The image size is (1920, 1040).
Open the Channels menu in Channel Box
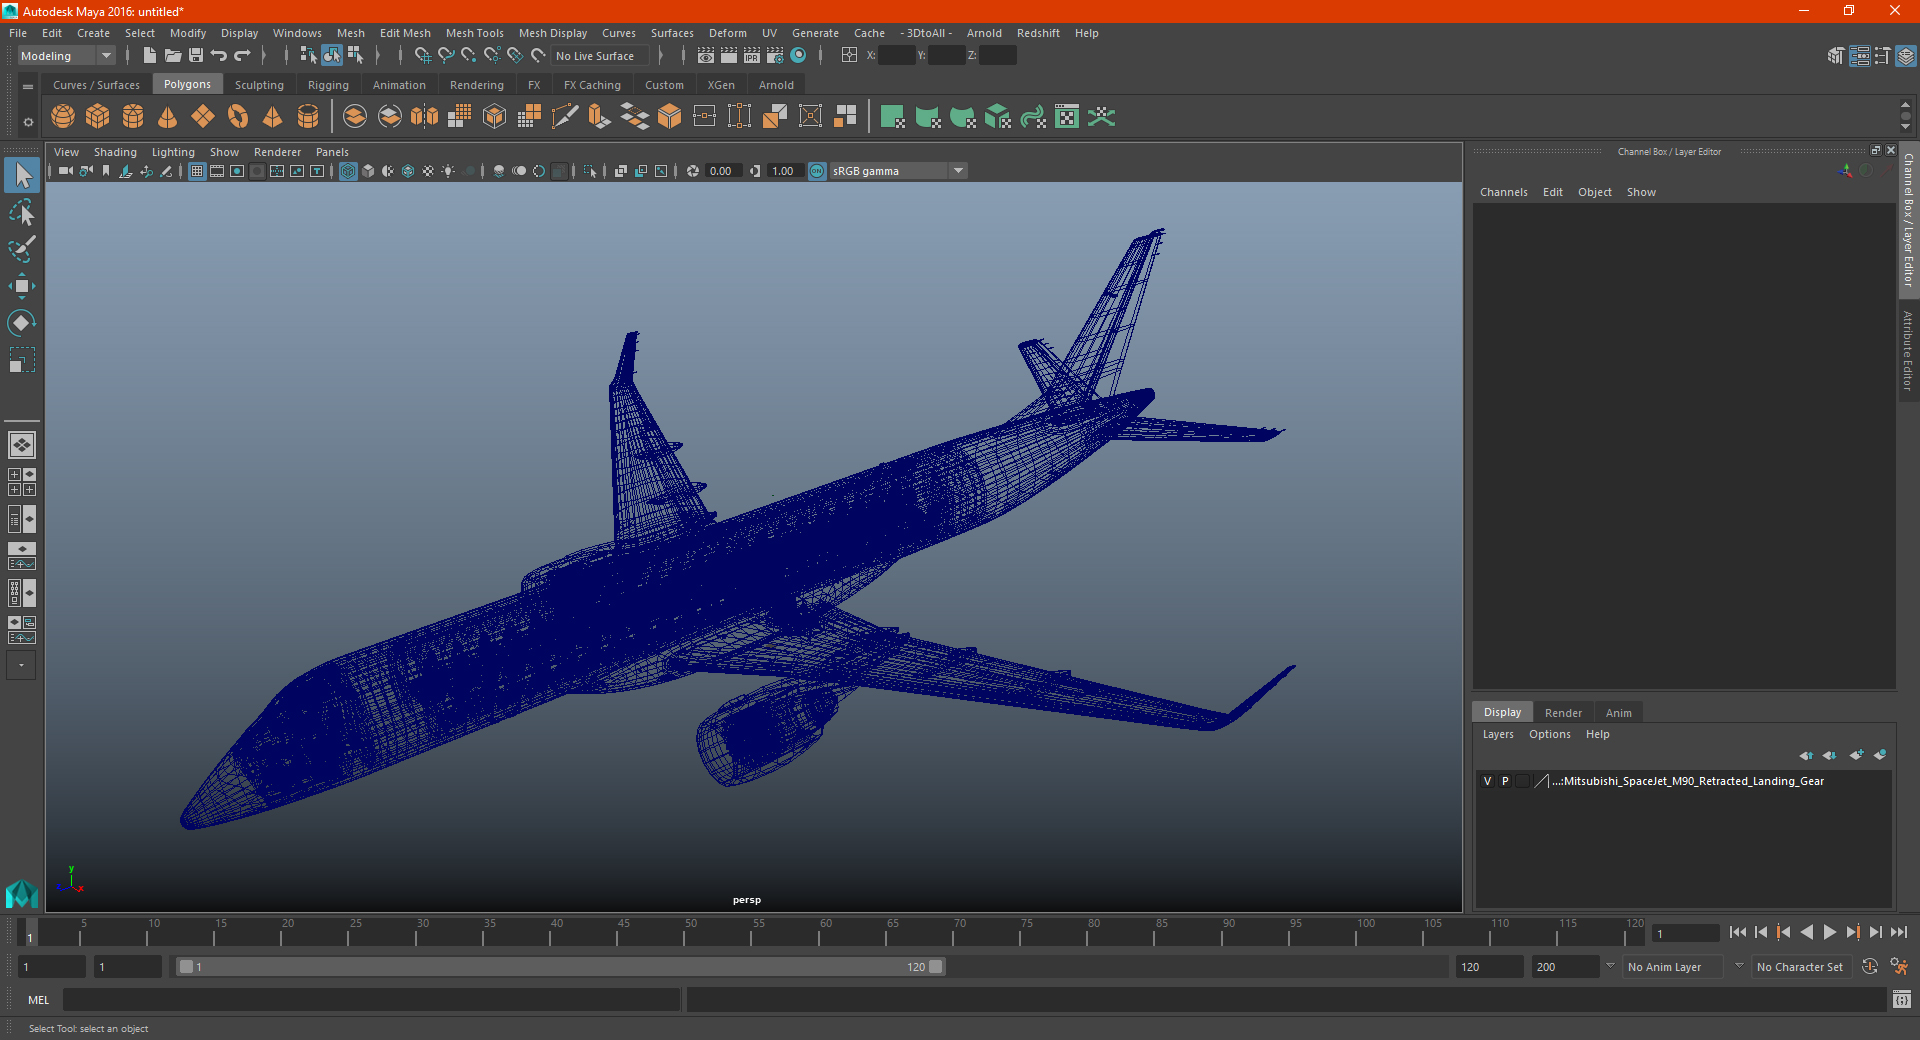pyautogui.click(x=1504, y=192)
